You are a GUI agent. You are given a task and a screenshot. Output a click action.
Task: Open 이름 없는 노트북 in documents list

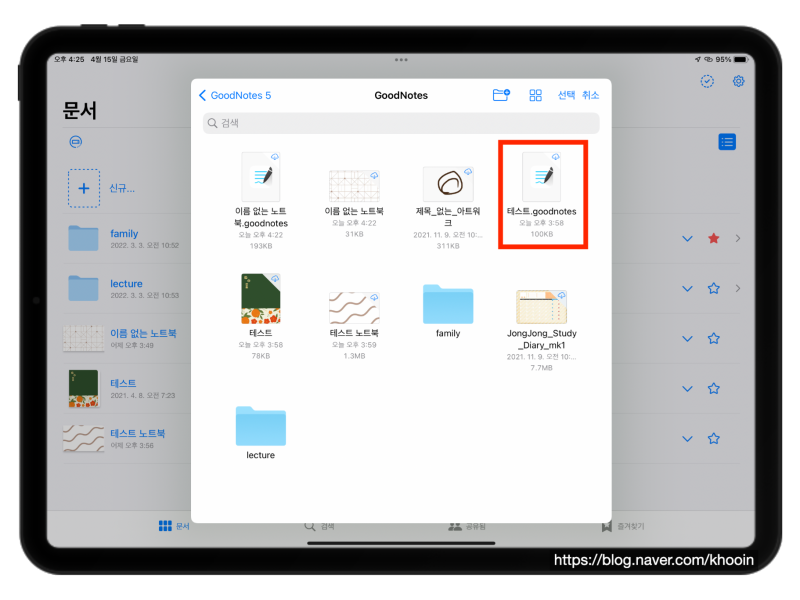120,338
